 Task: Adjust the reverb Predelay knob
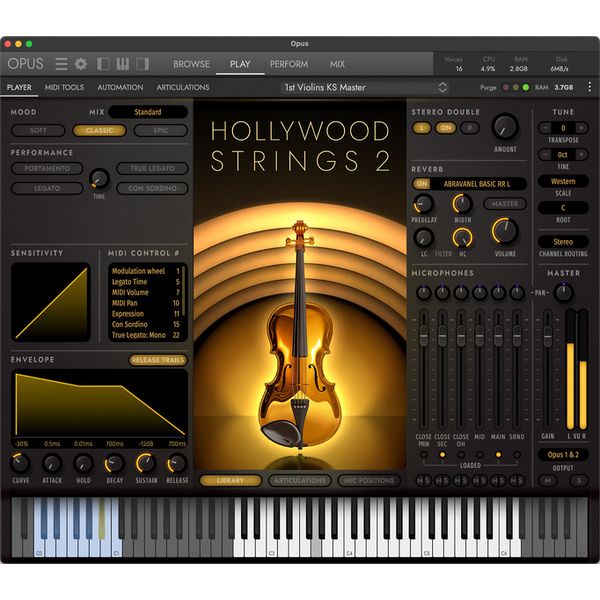tap(423, 204)
